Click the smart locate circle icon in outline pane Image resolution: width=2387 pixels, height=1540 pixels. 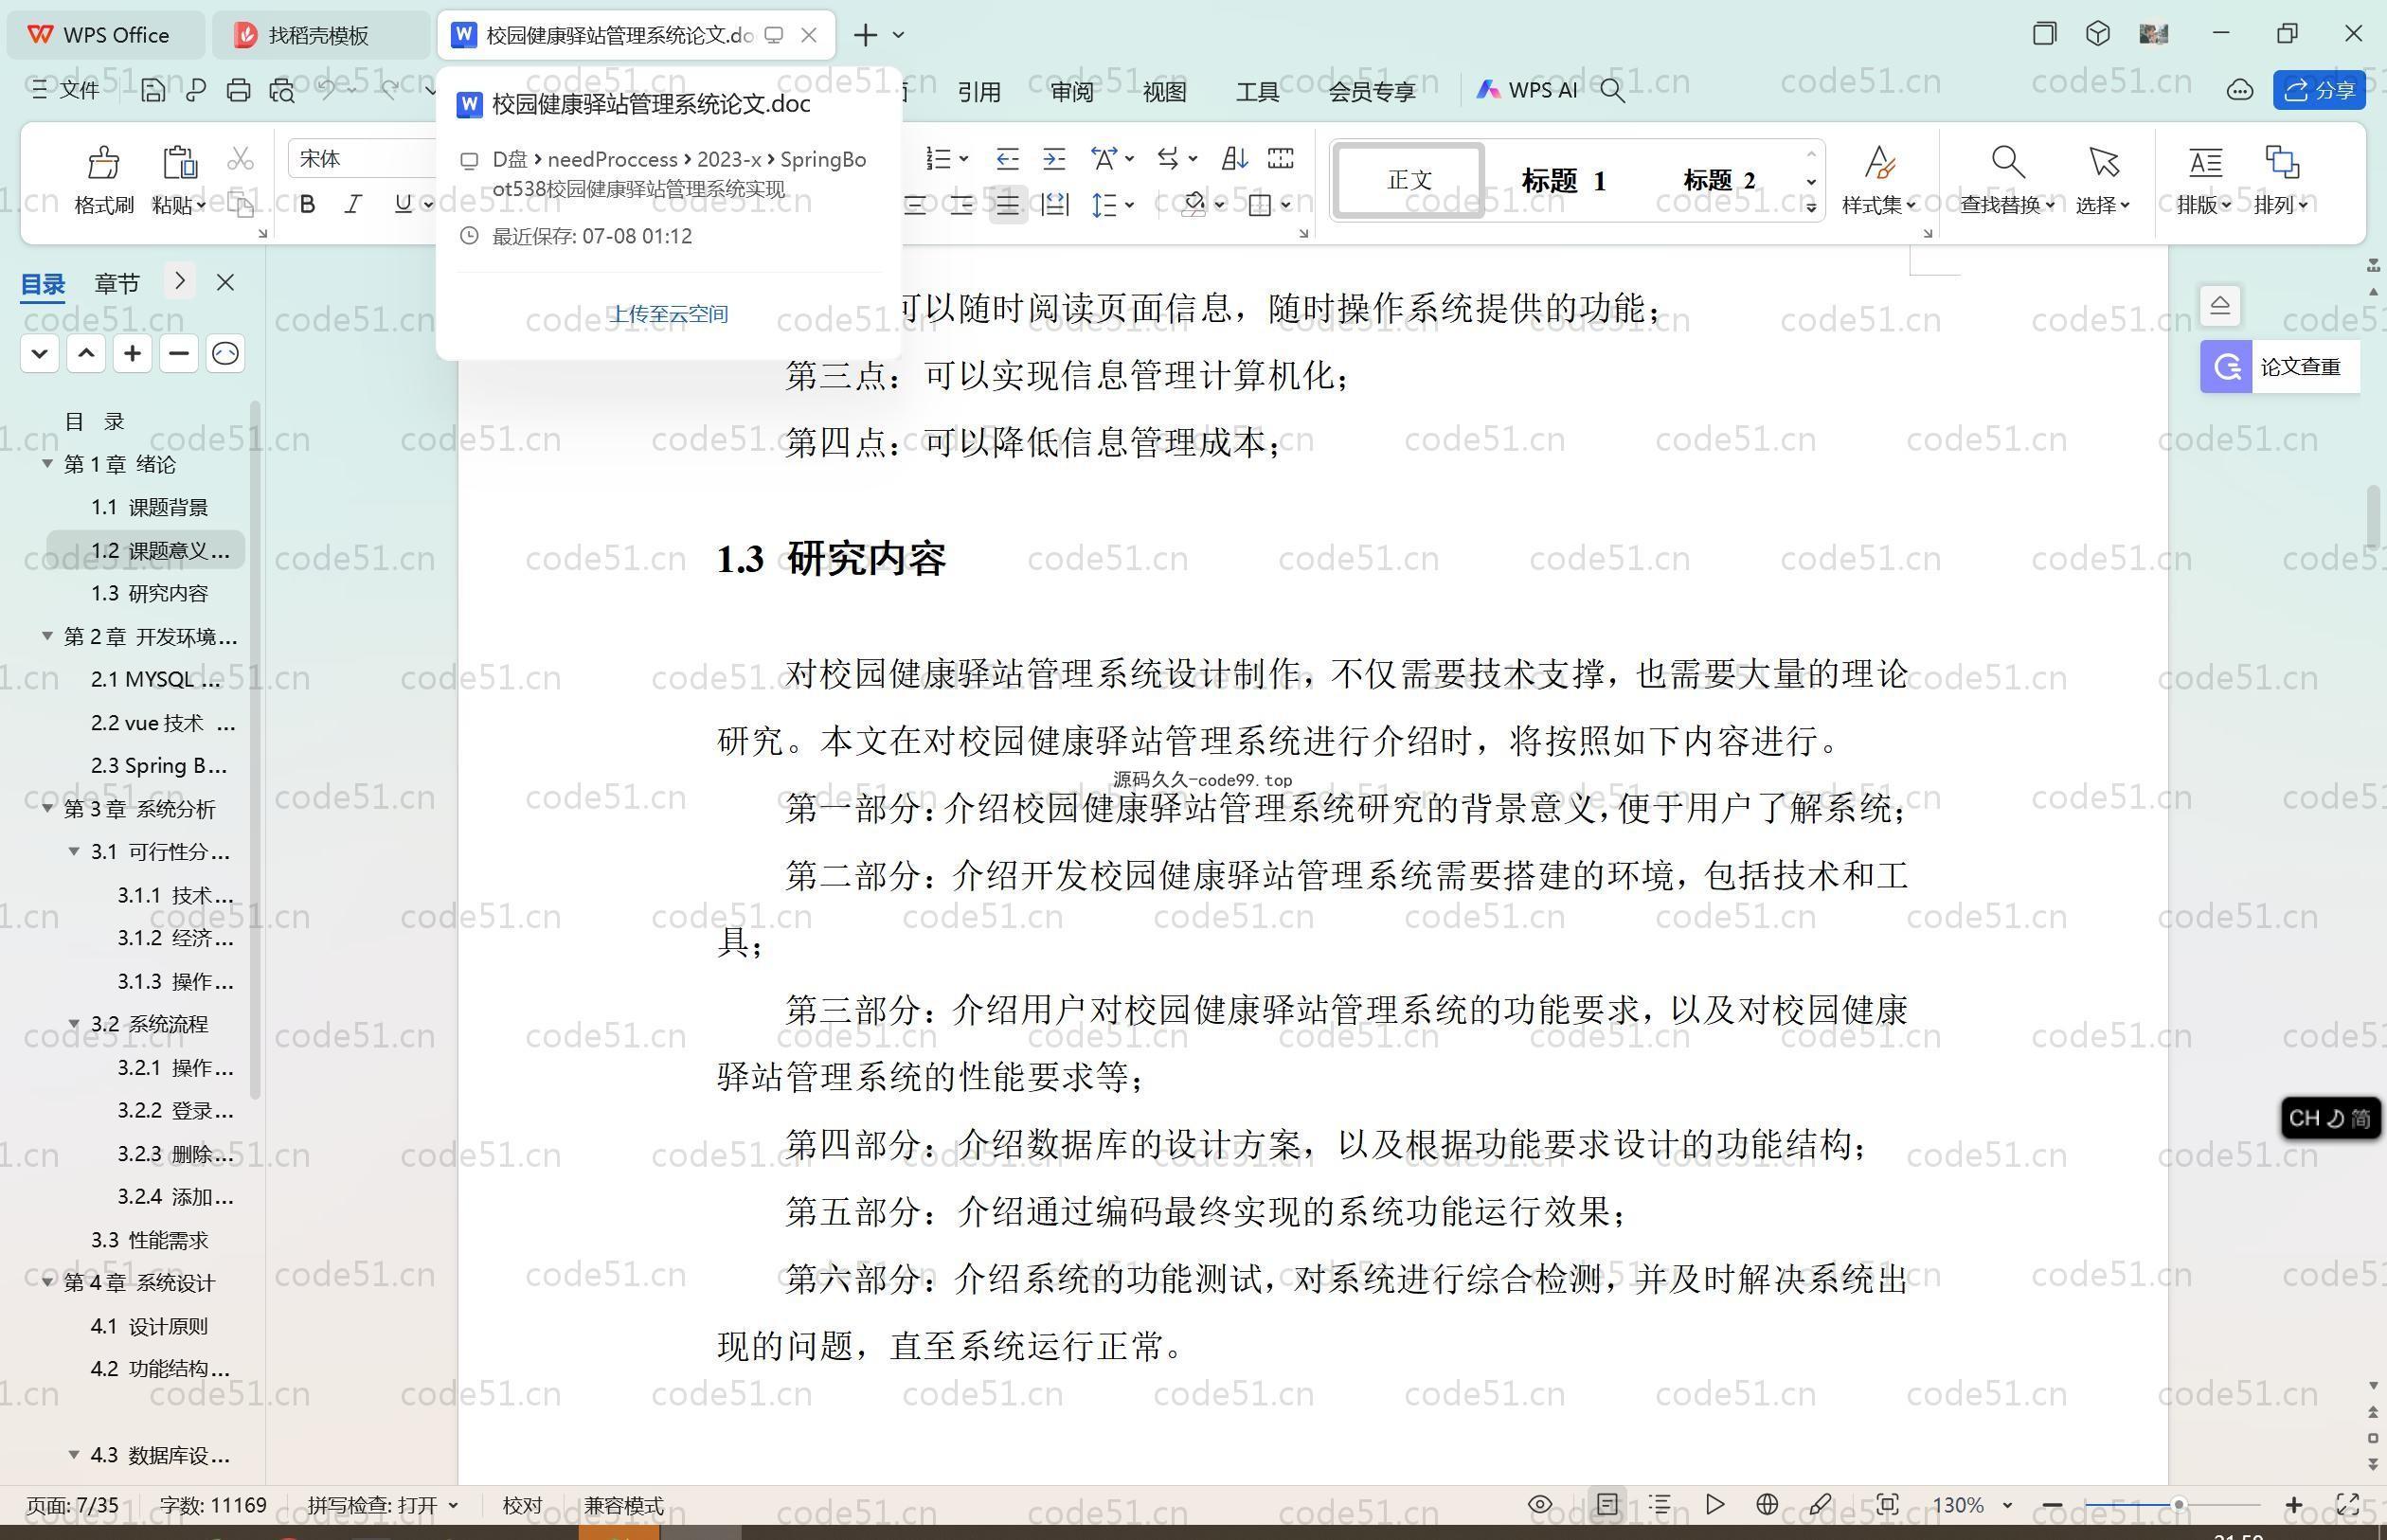coord(225,353)
